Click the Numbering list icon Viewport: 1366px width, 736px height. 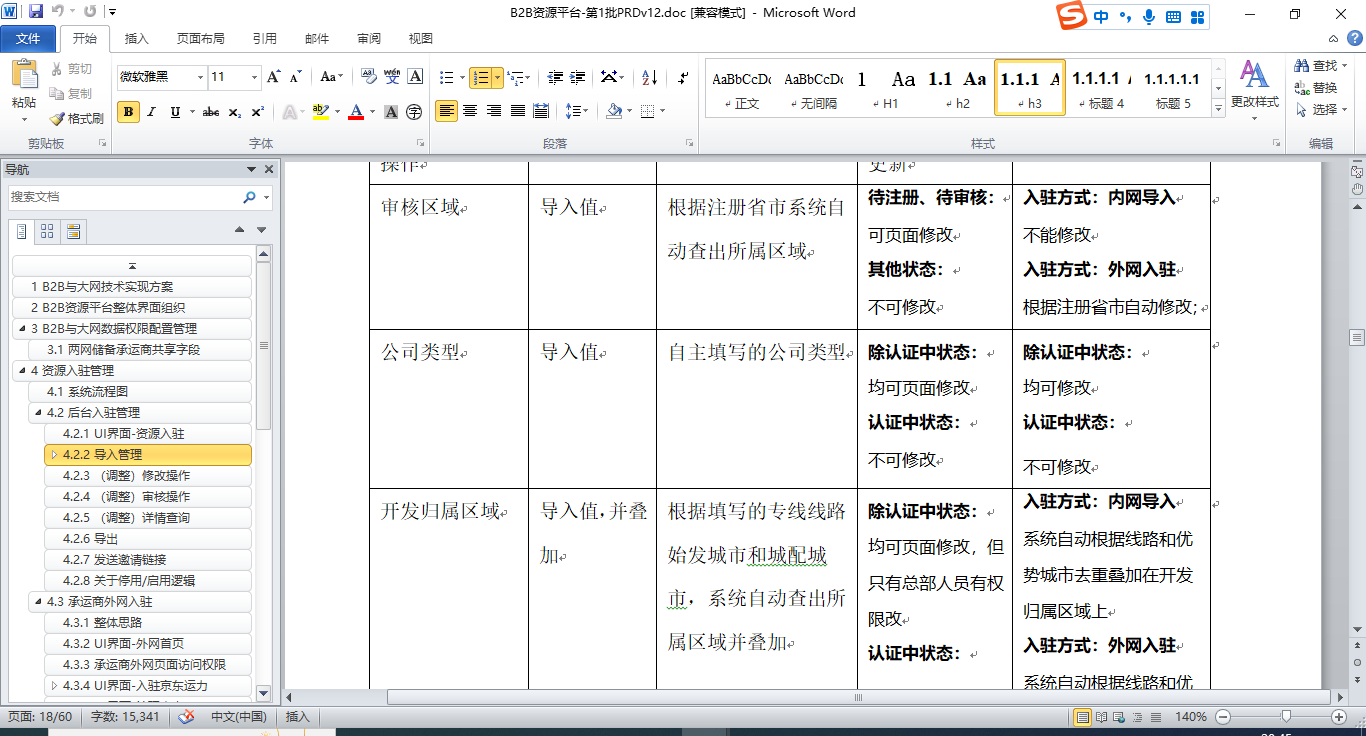coord(481,77)
